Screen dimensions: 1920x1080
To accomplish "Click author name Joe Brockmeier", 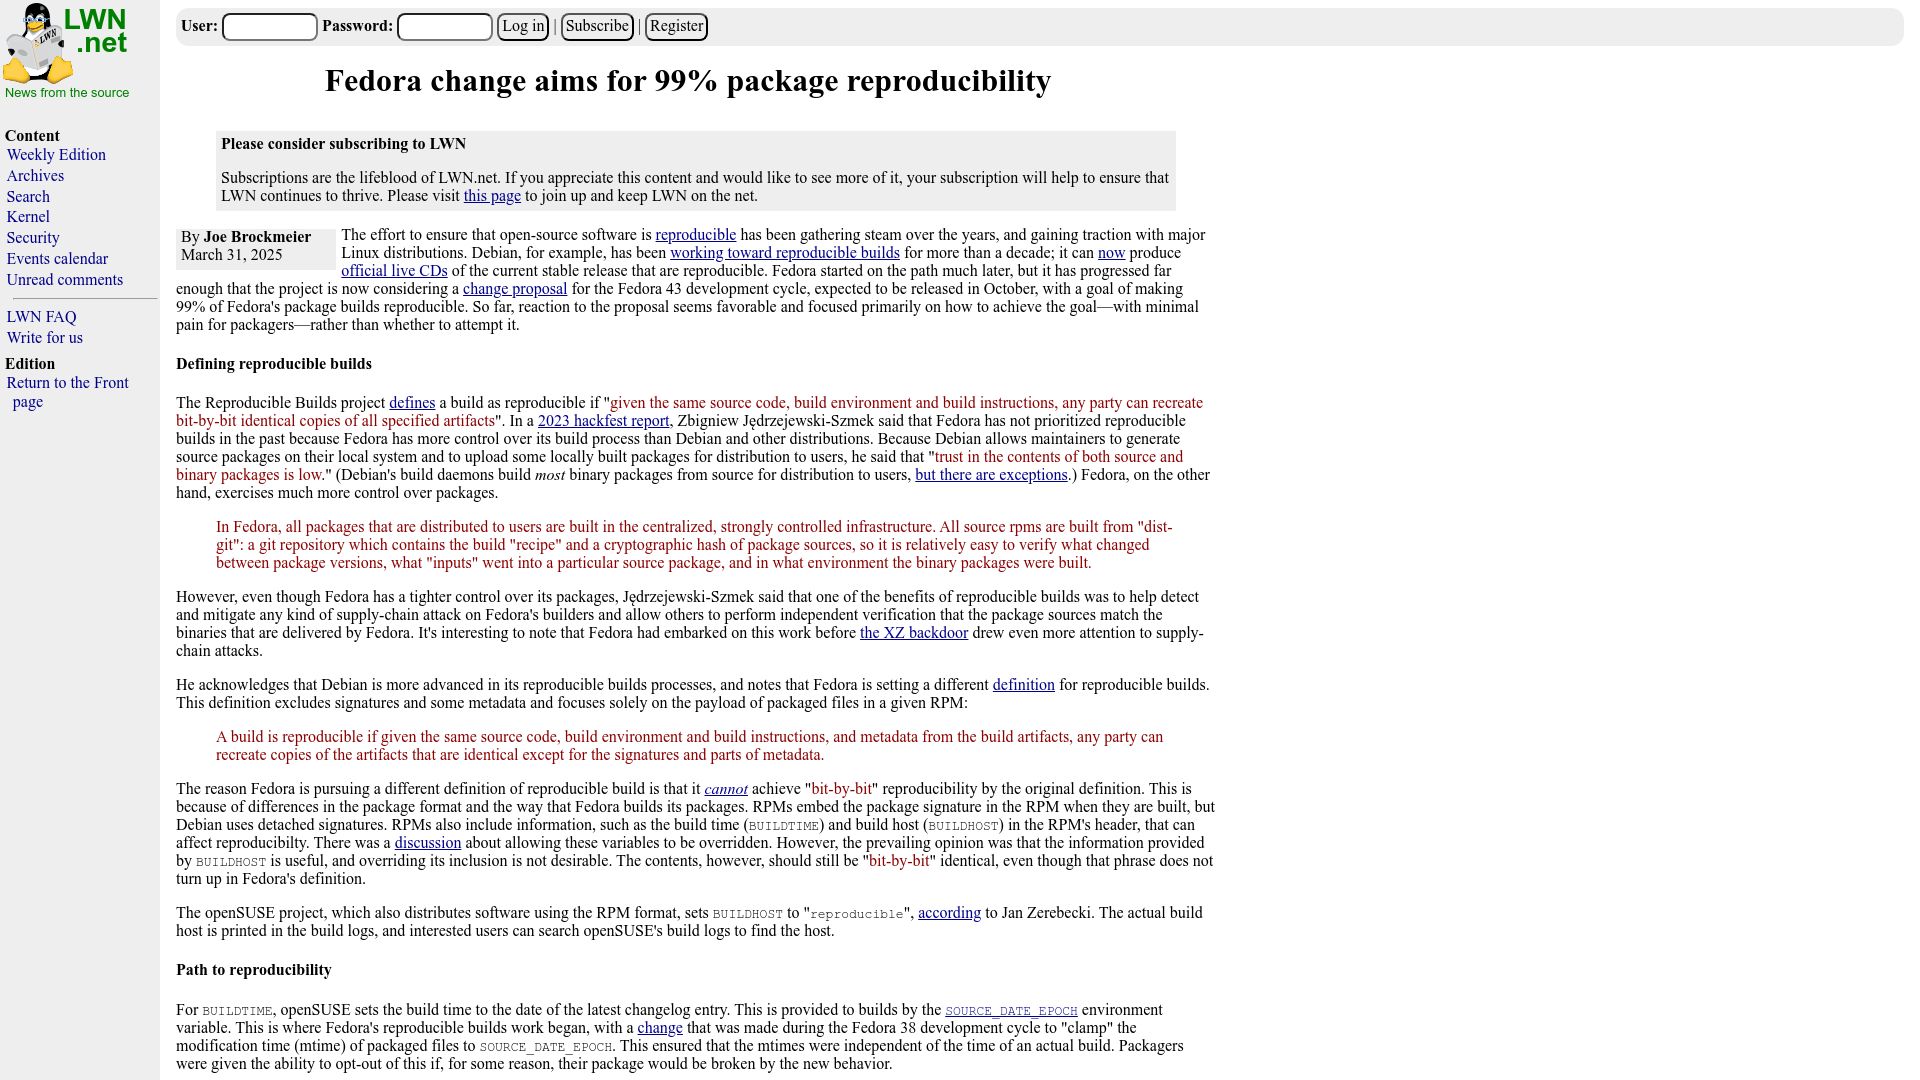I will [x=257, y=237].
